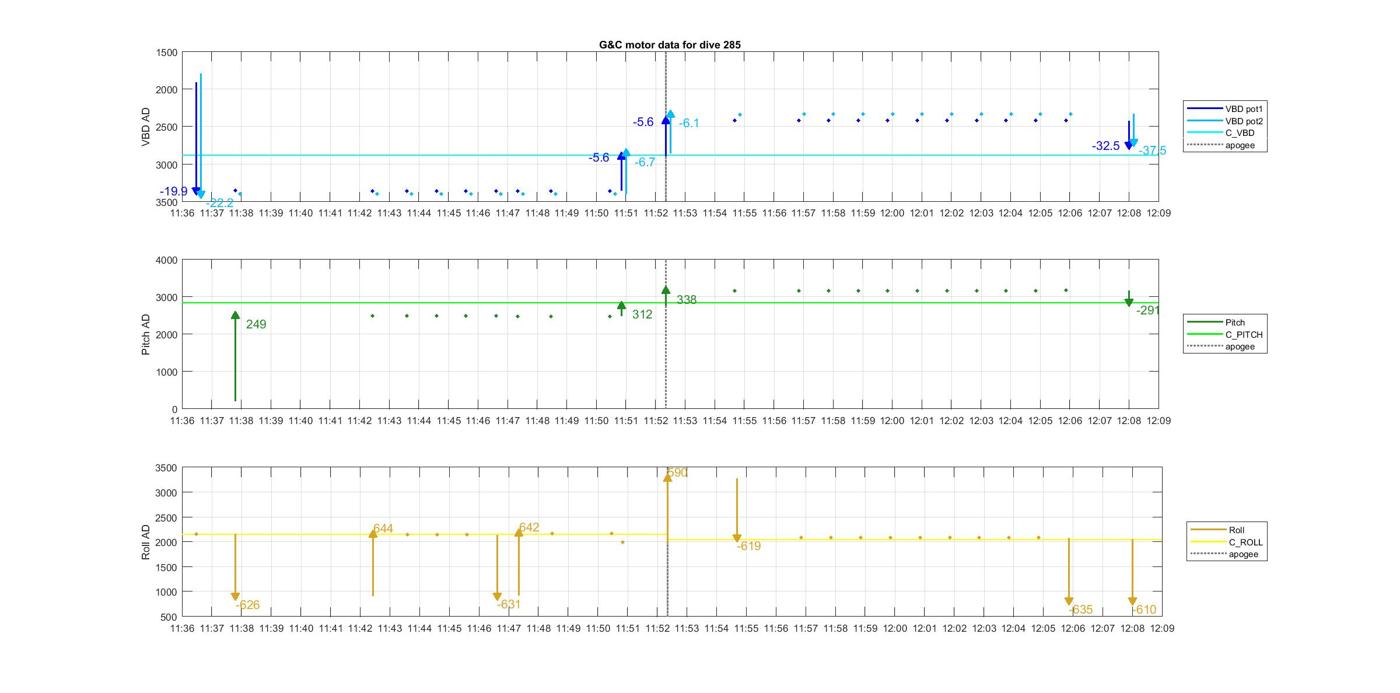Select the "-37.5" VBD annotation
This screenshot has height=693, width=1400.
(x=1153, y=151)
